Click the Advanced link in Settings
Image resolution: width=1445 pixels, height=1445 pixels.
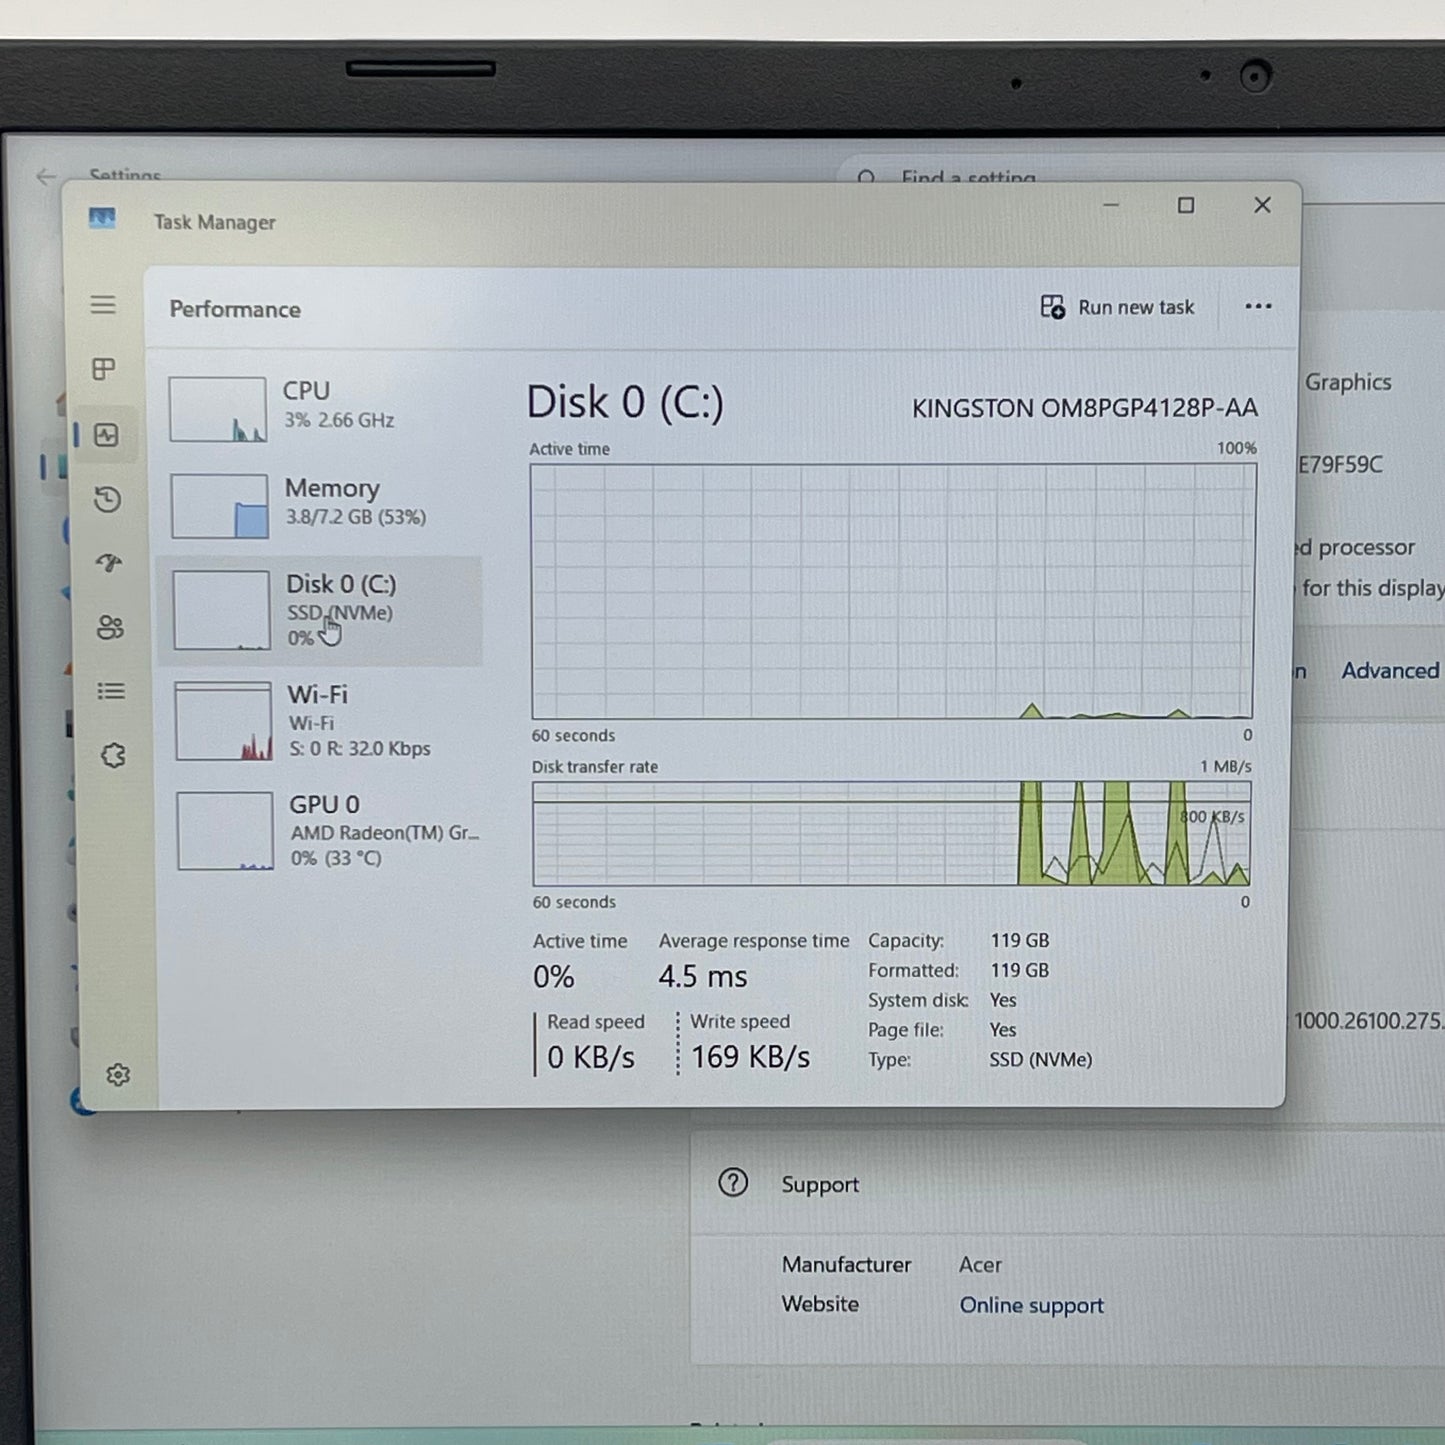1390,671
